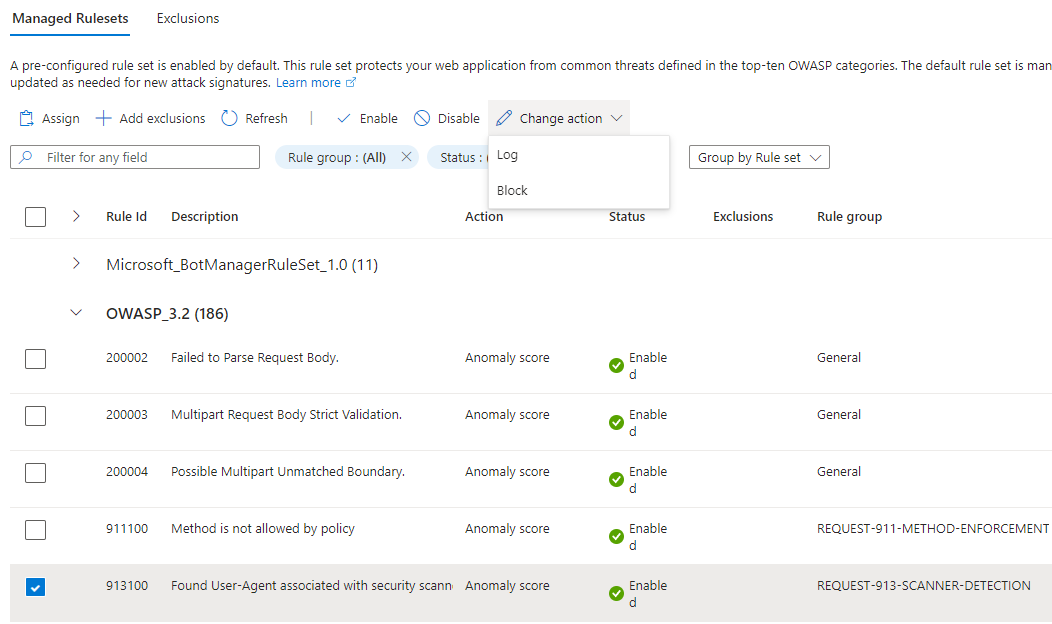Sort by the Rule Id column header

click(x=126, y=216)
